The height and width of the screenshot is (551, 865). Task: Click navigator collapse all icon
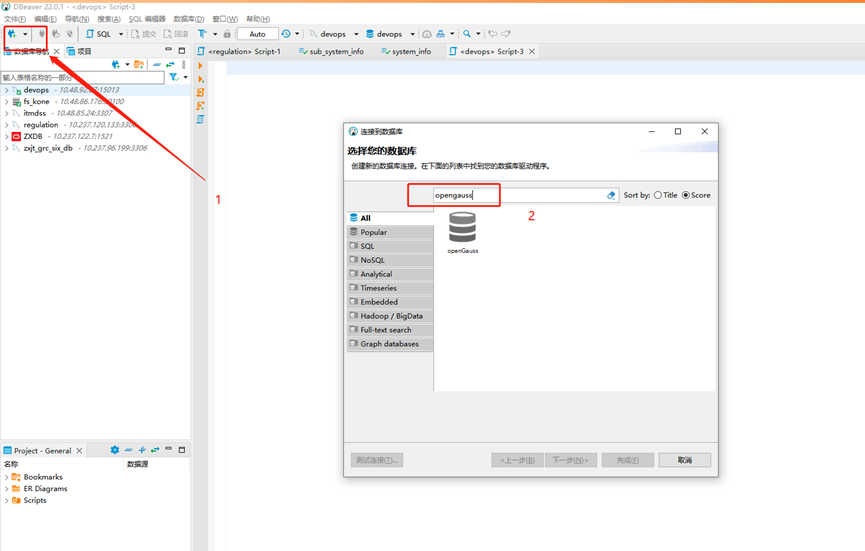point(157,65)
